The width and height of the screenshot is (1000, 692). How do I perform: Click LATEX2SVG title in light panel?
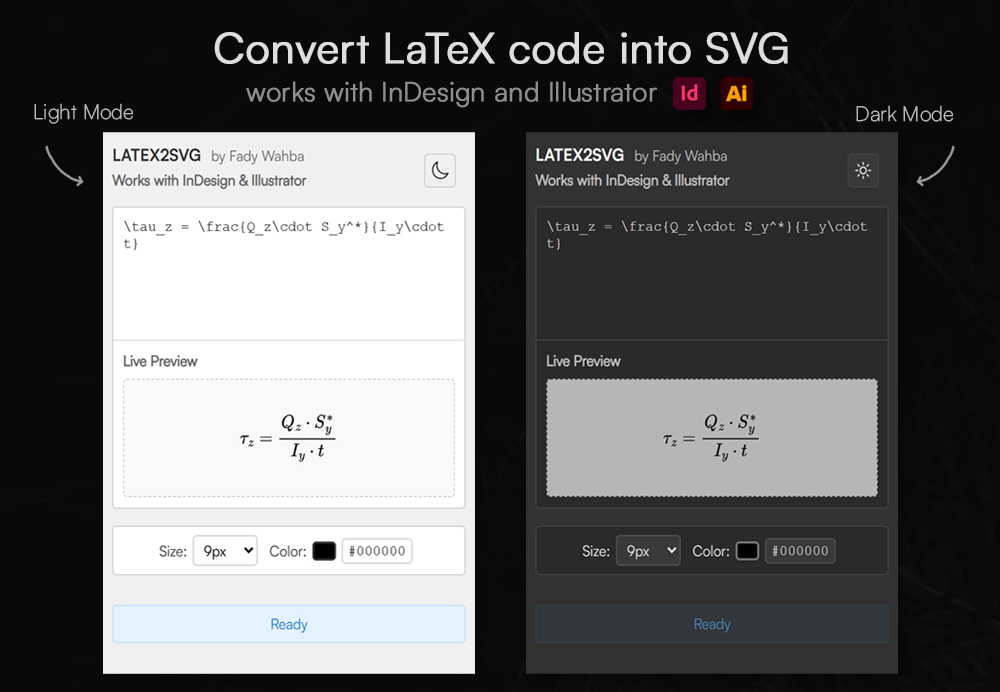click(x=156, y=156)
